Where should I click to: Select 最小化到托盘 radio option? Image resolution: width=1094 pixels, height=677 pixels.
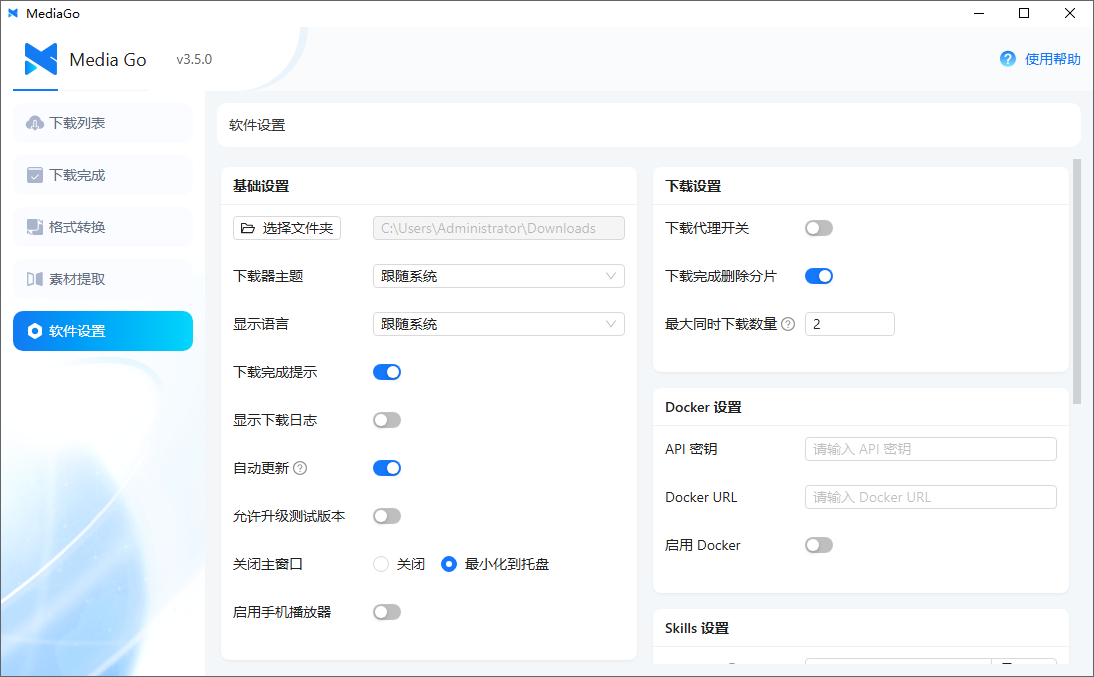[x=449, y=564]
